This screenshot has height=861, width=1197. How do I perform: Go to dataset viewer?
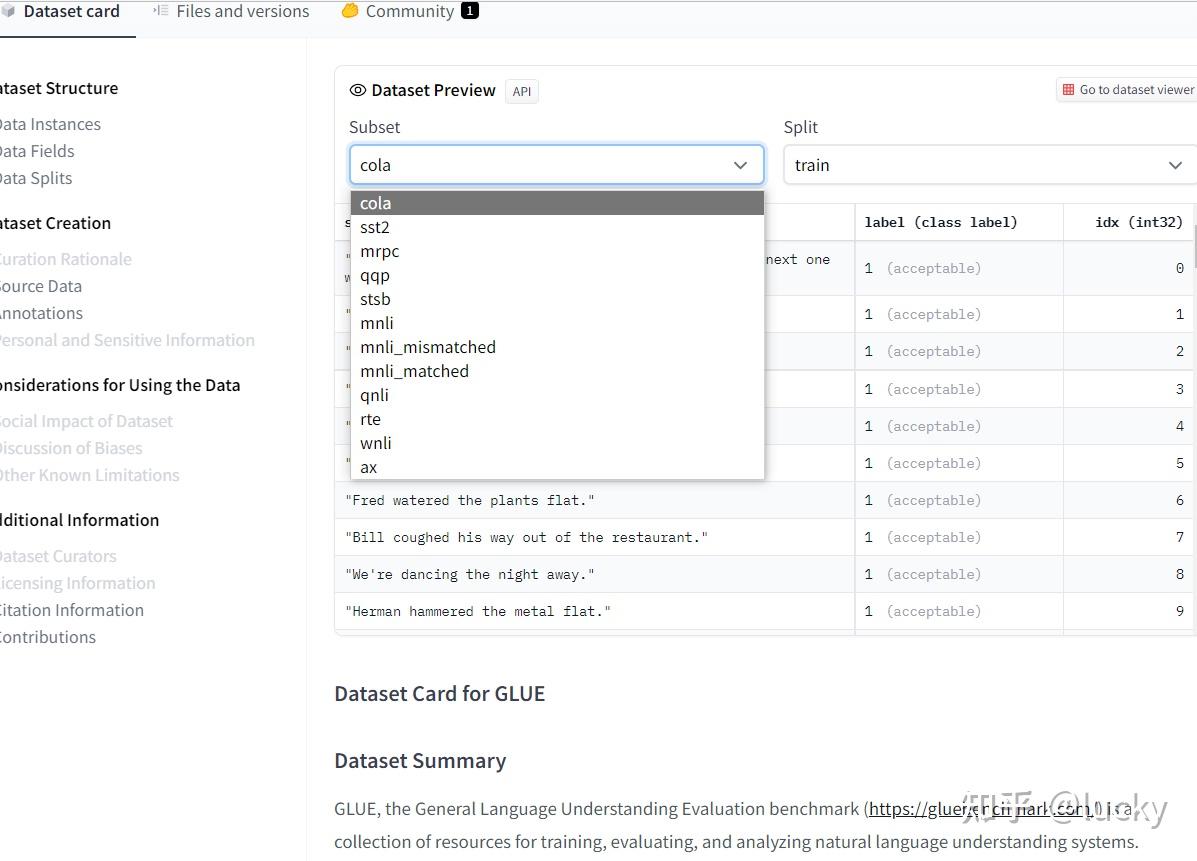click(1128, 89)
